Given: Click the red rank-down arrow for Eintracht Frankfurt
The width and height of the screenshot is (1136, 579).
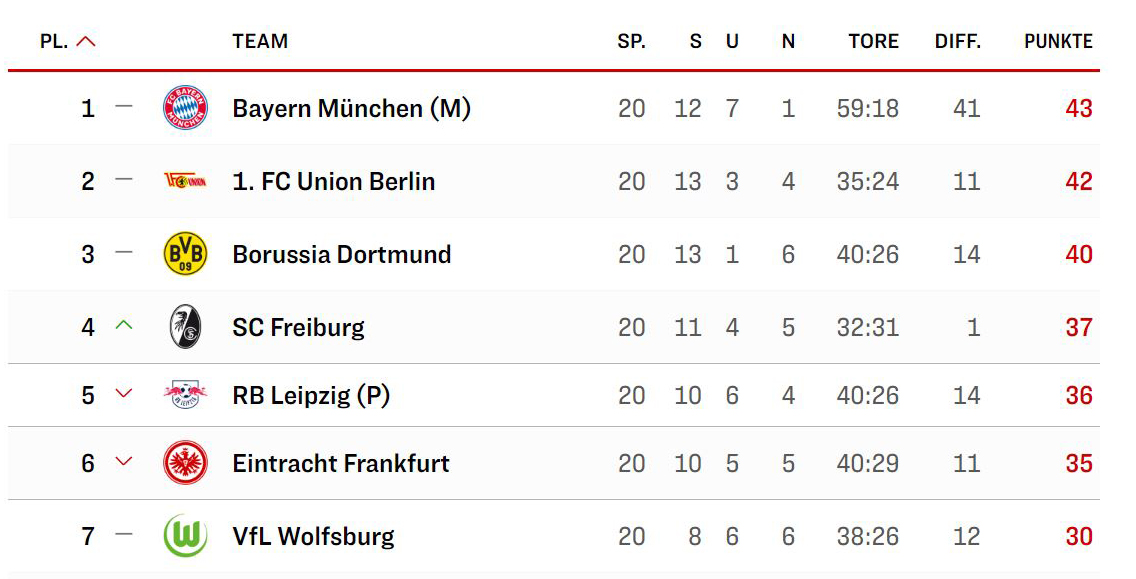Looking at the screenshot, I should pos(124,459).
